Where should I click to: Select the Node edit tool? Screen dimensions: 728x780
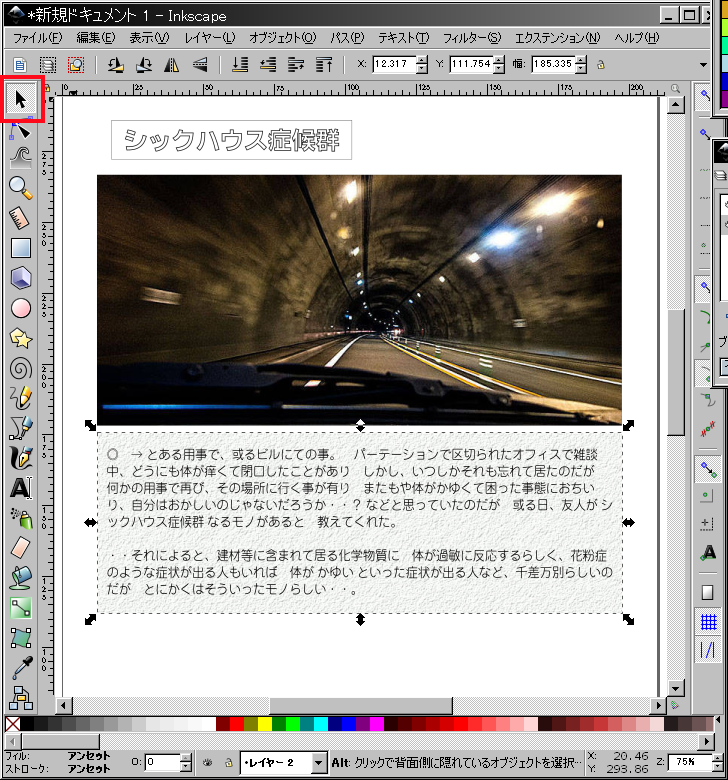coord(20,131)
